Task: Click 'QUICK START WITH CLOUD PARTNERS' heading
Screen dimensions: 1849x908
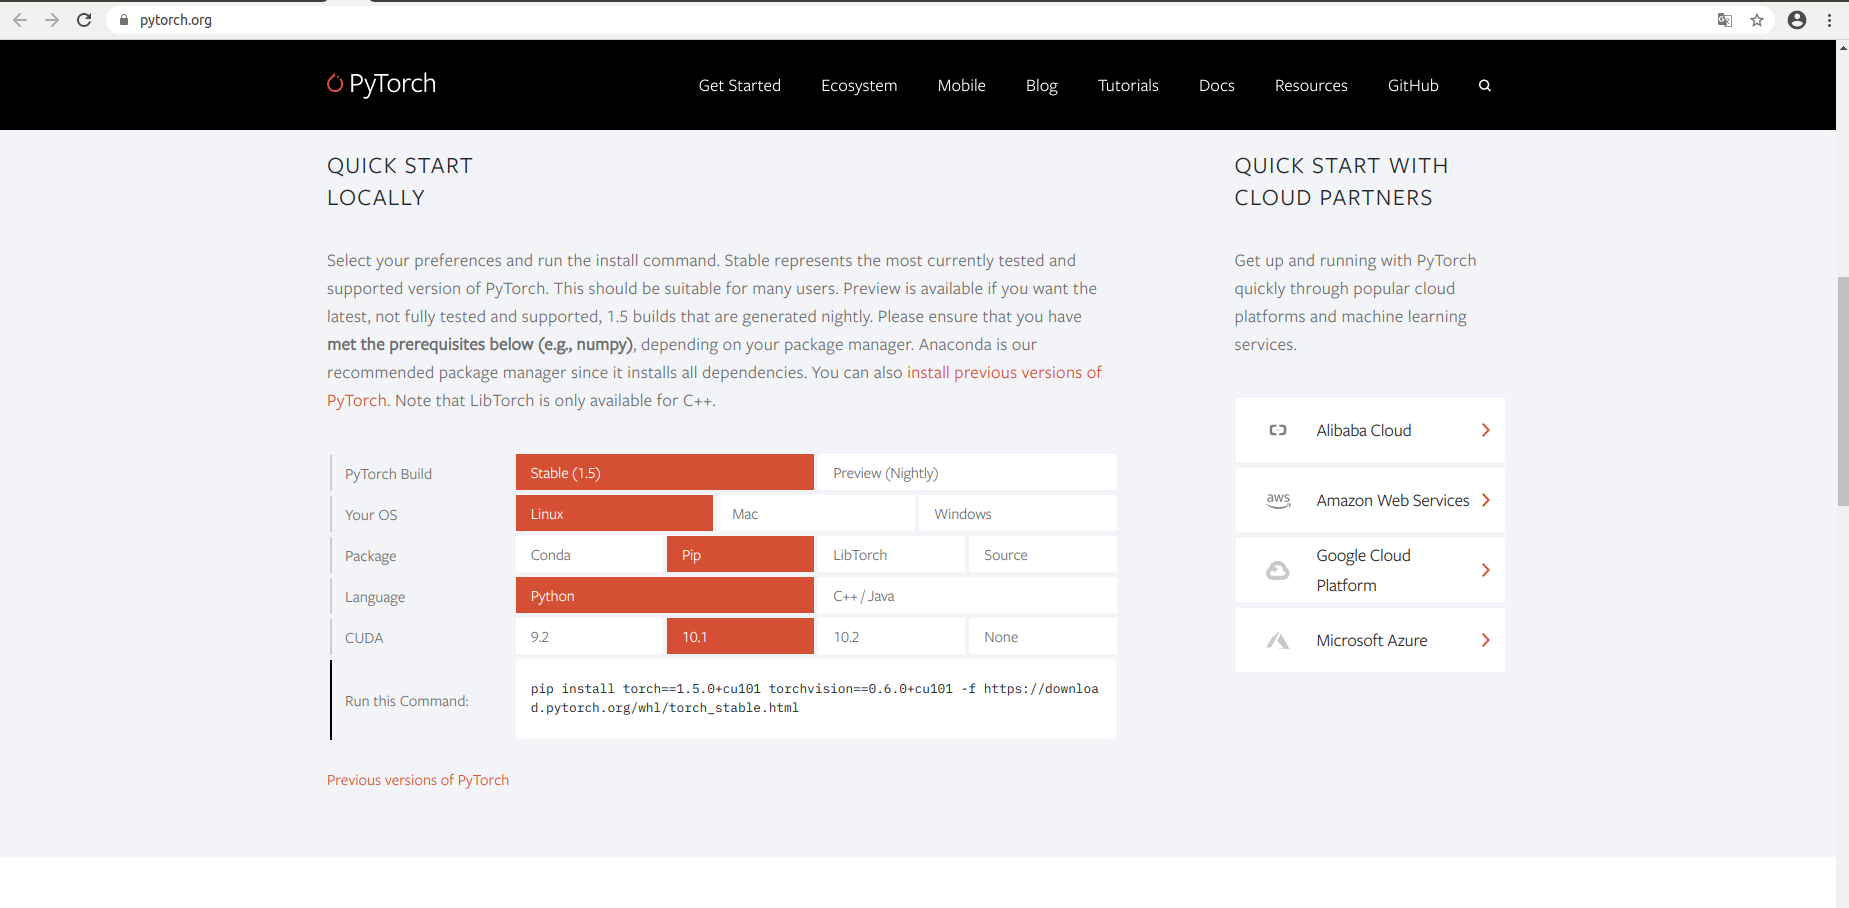Action: pyautogui.click(x=1341, y=182)
